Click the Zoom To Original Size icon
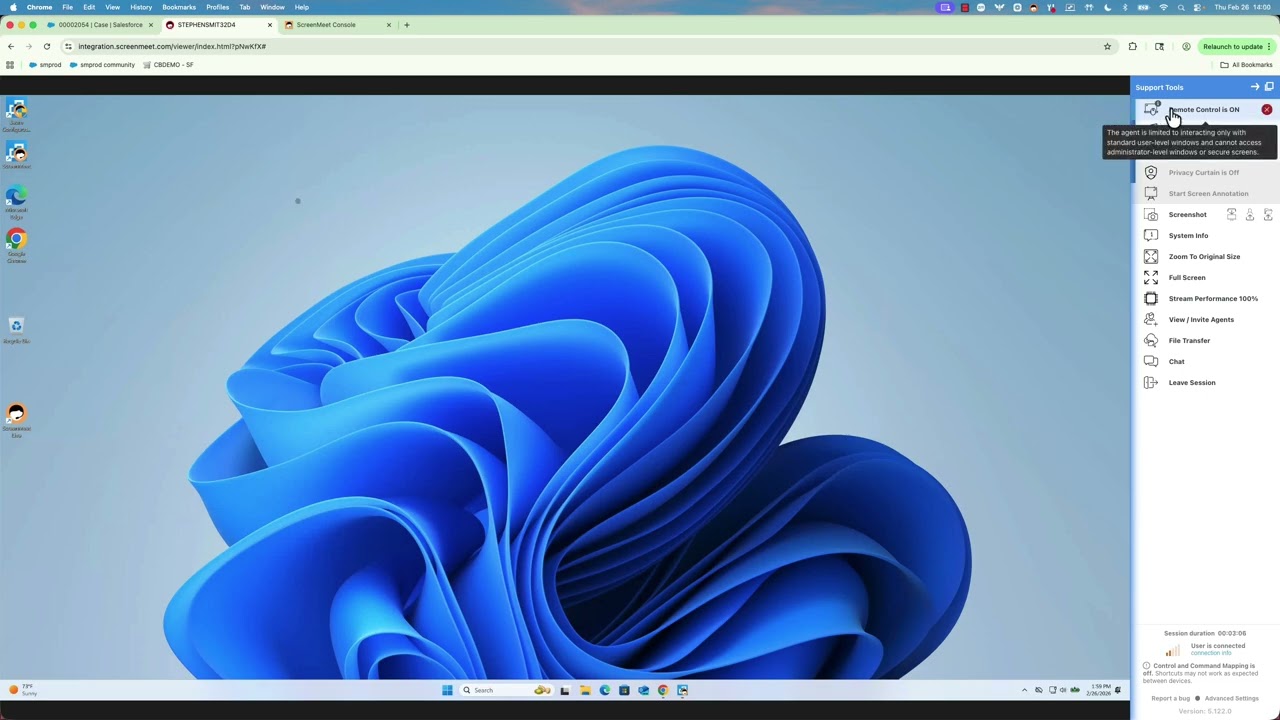This screenshot has height=720, width=1280. [1151, 256]
